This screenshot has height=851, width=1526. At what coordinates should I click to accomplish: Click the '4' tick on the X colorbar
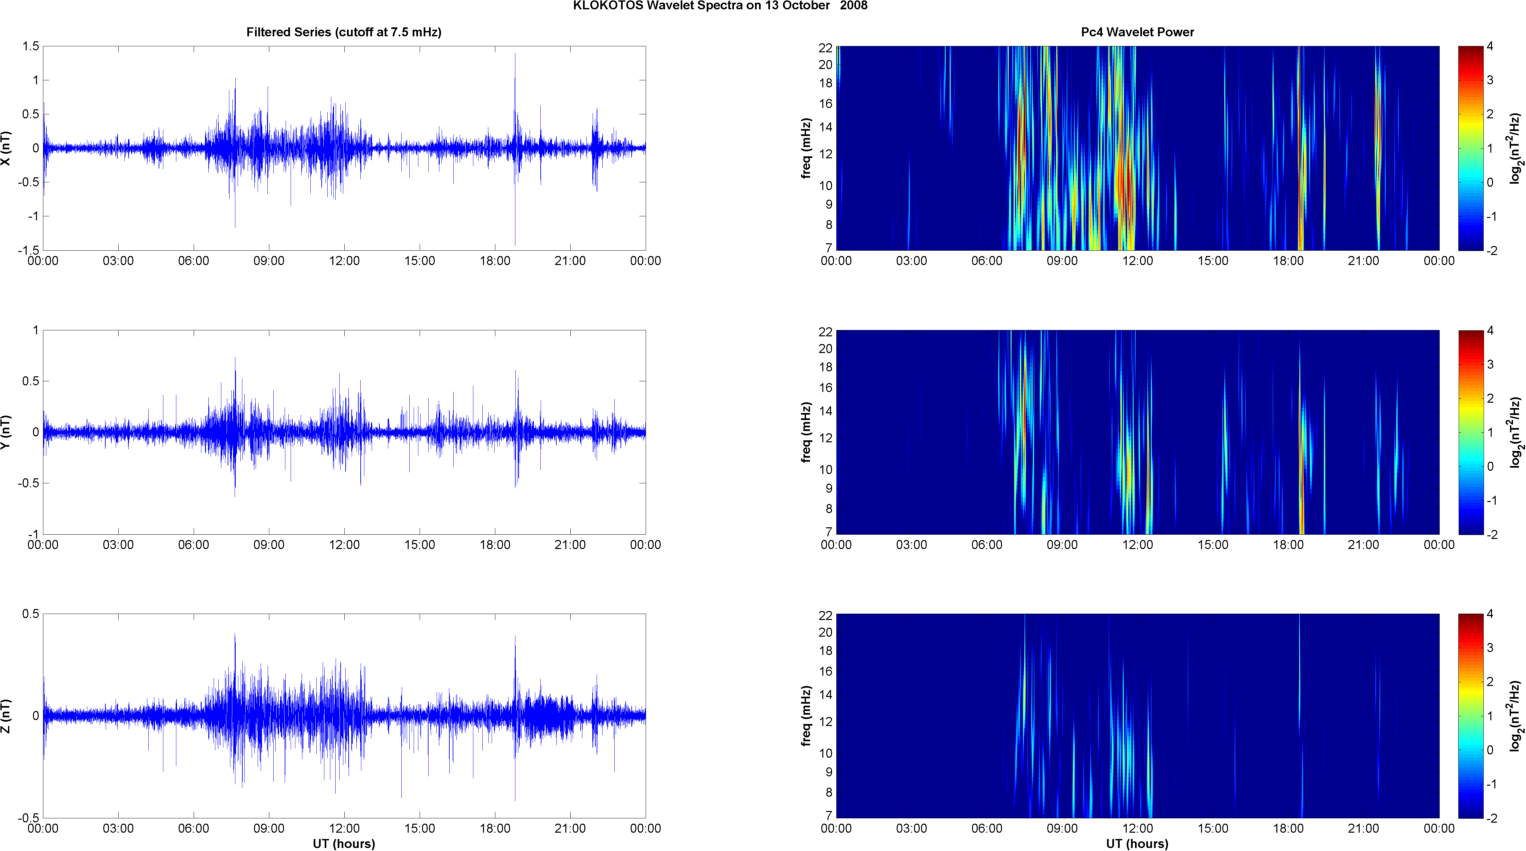[1490, 47]
